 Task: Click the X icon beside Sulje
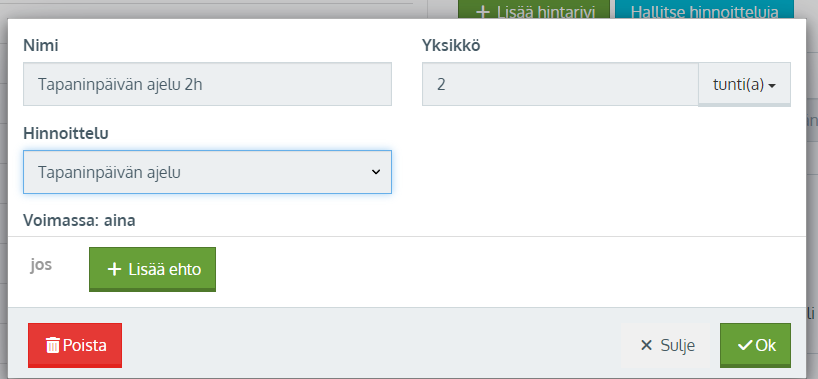[x=646, y=345]
